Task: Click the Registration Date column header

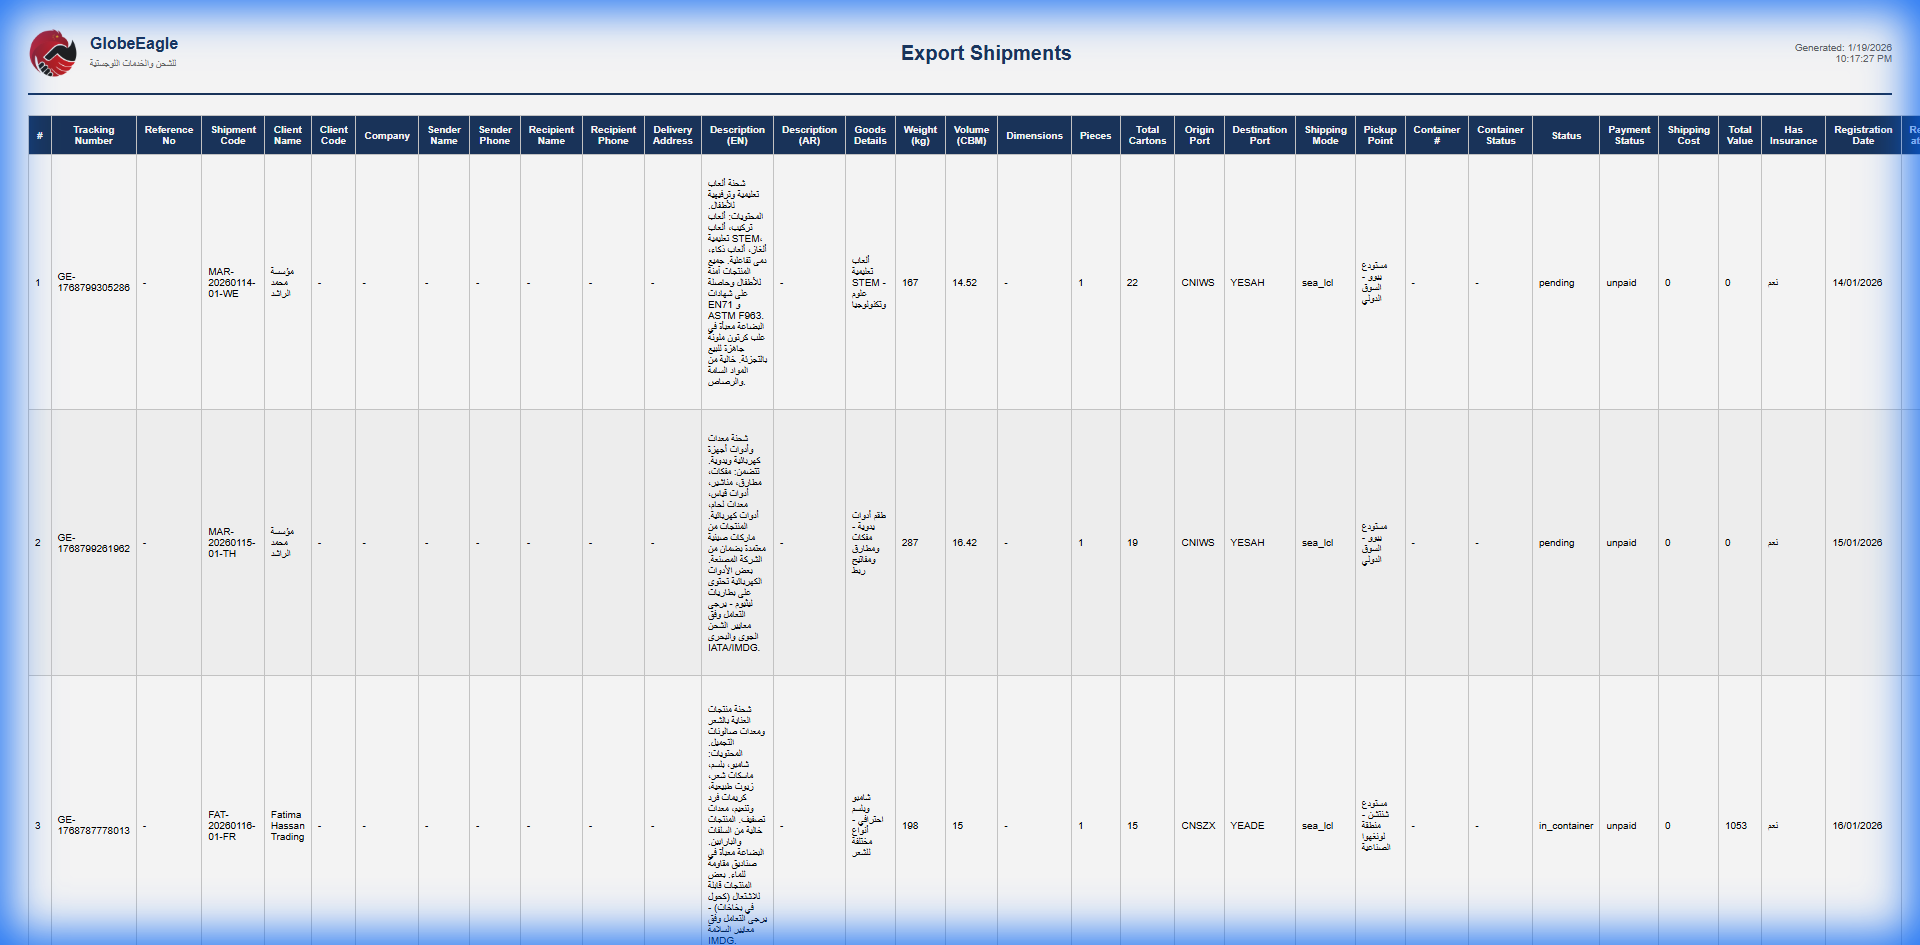Action: pos(1862,134)
